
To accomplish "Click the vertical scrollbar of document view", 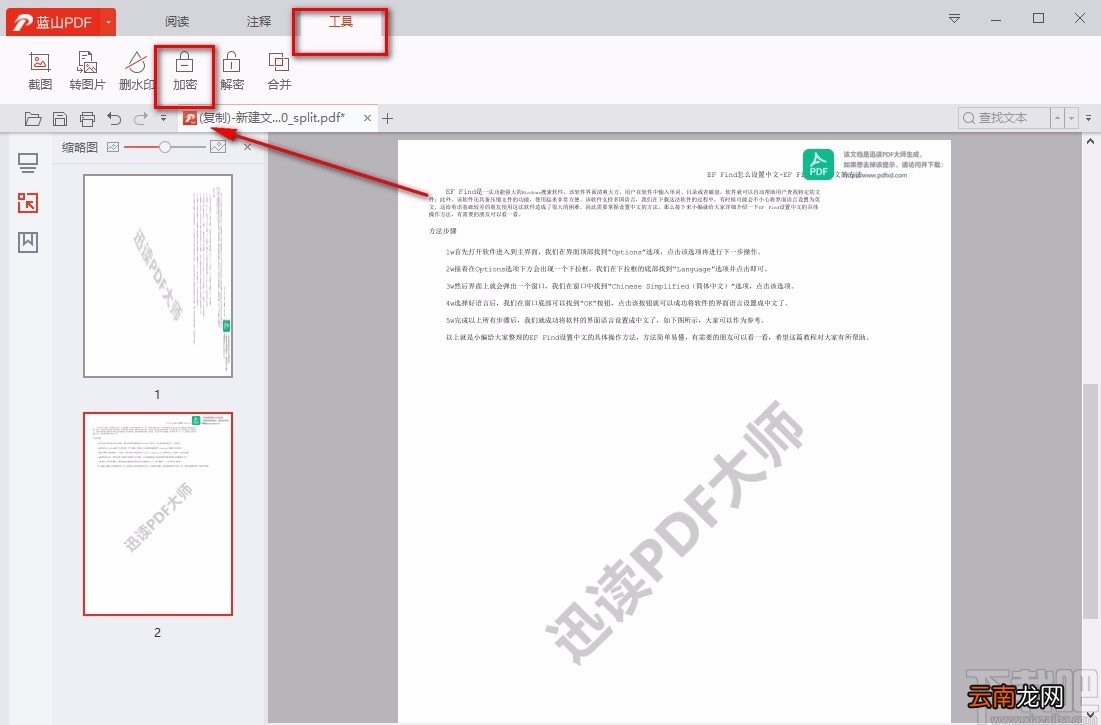I will coord(1090,500).
